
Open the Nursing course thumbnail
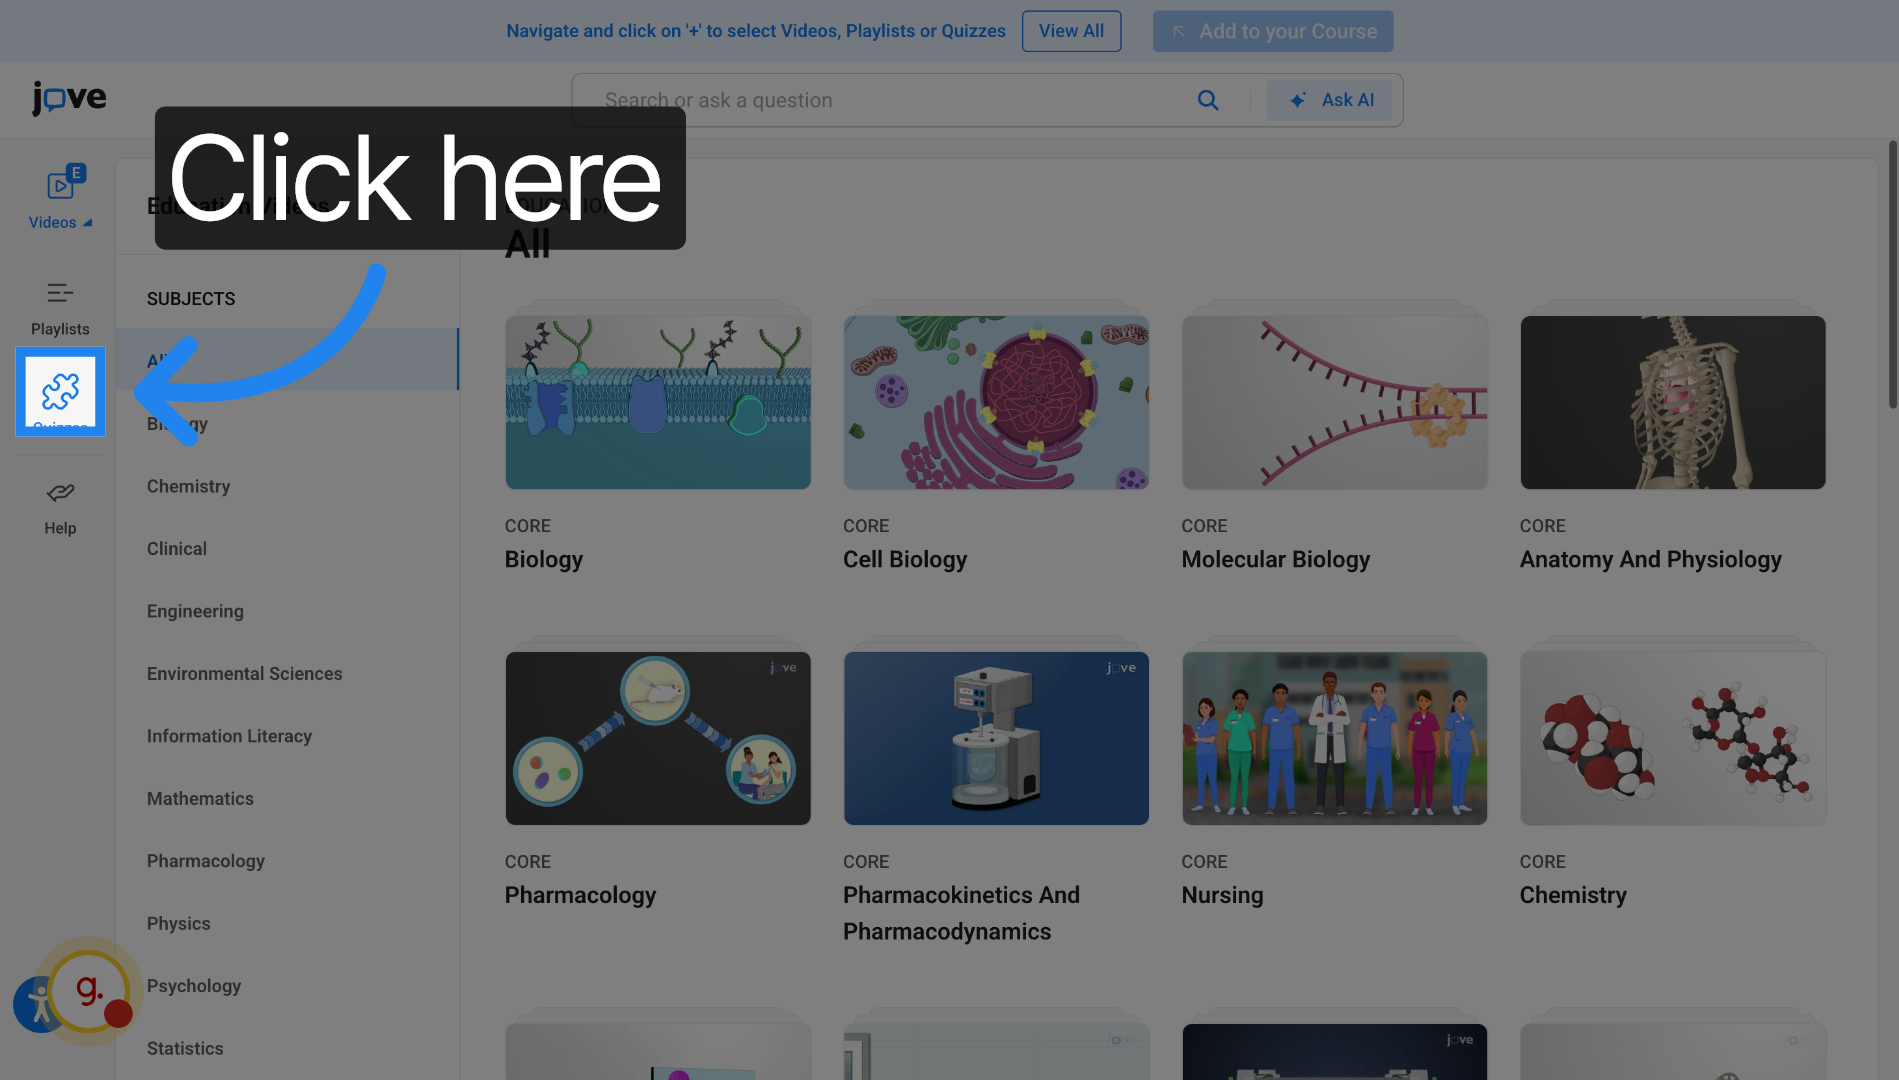[1334, 738]
